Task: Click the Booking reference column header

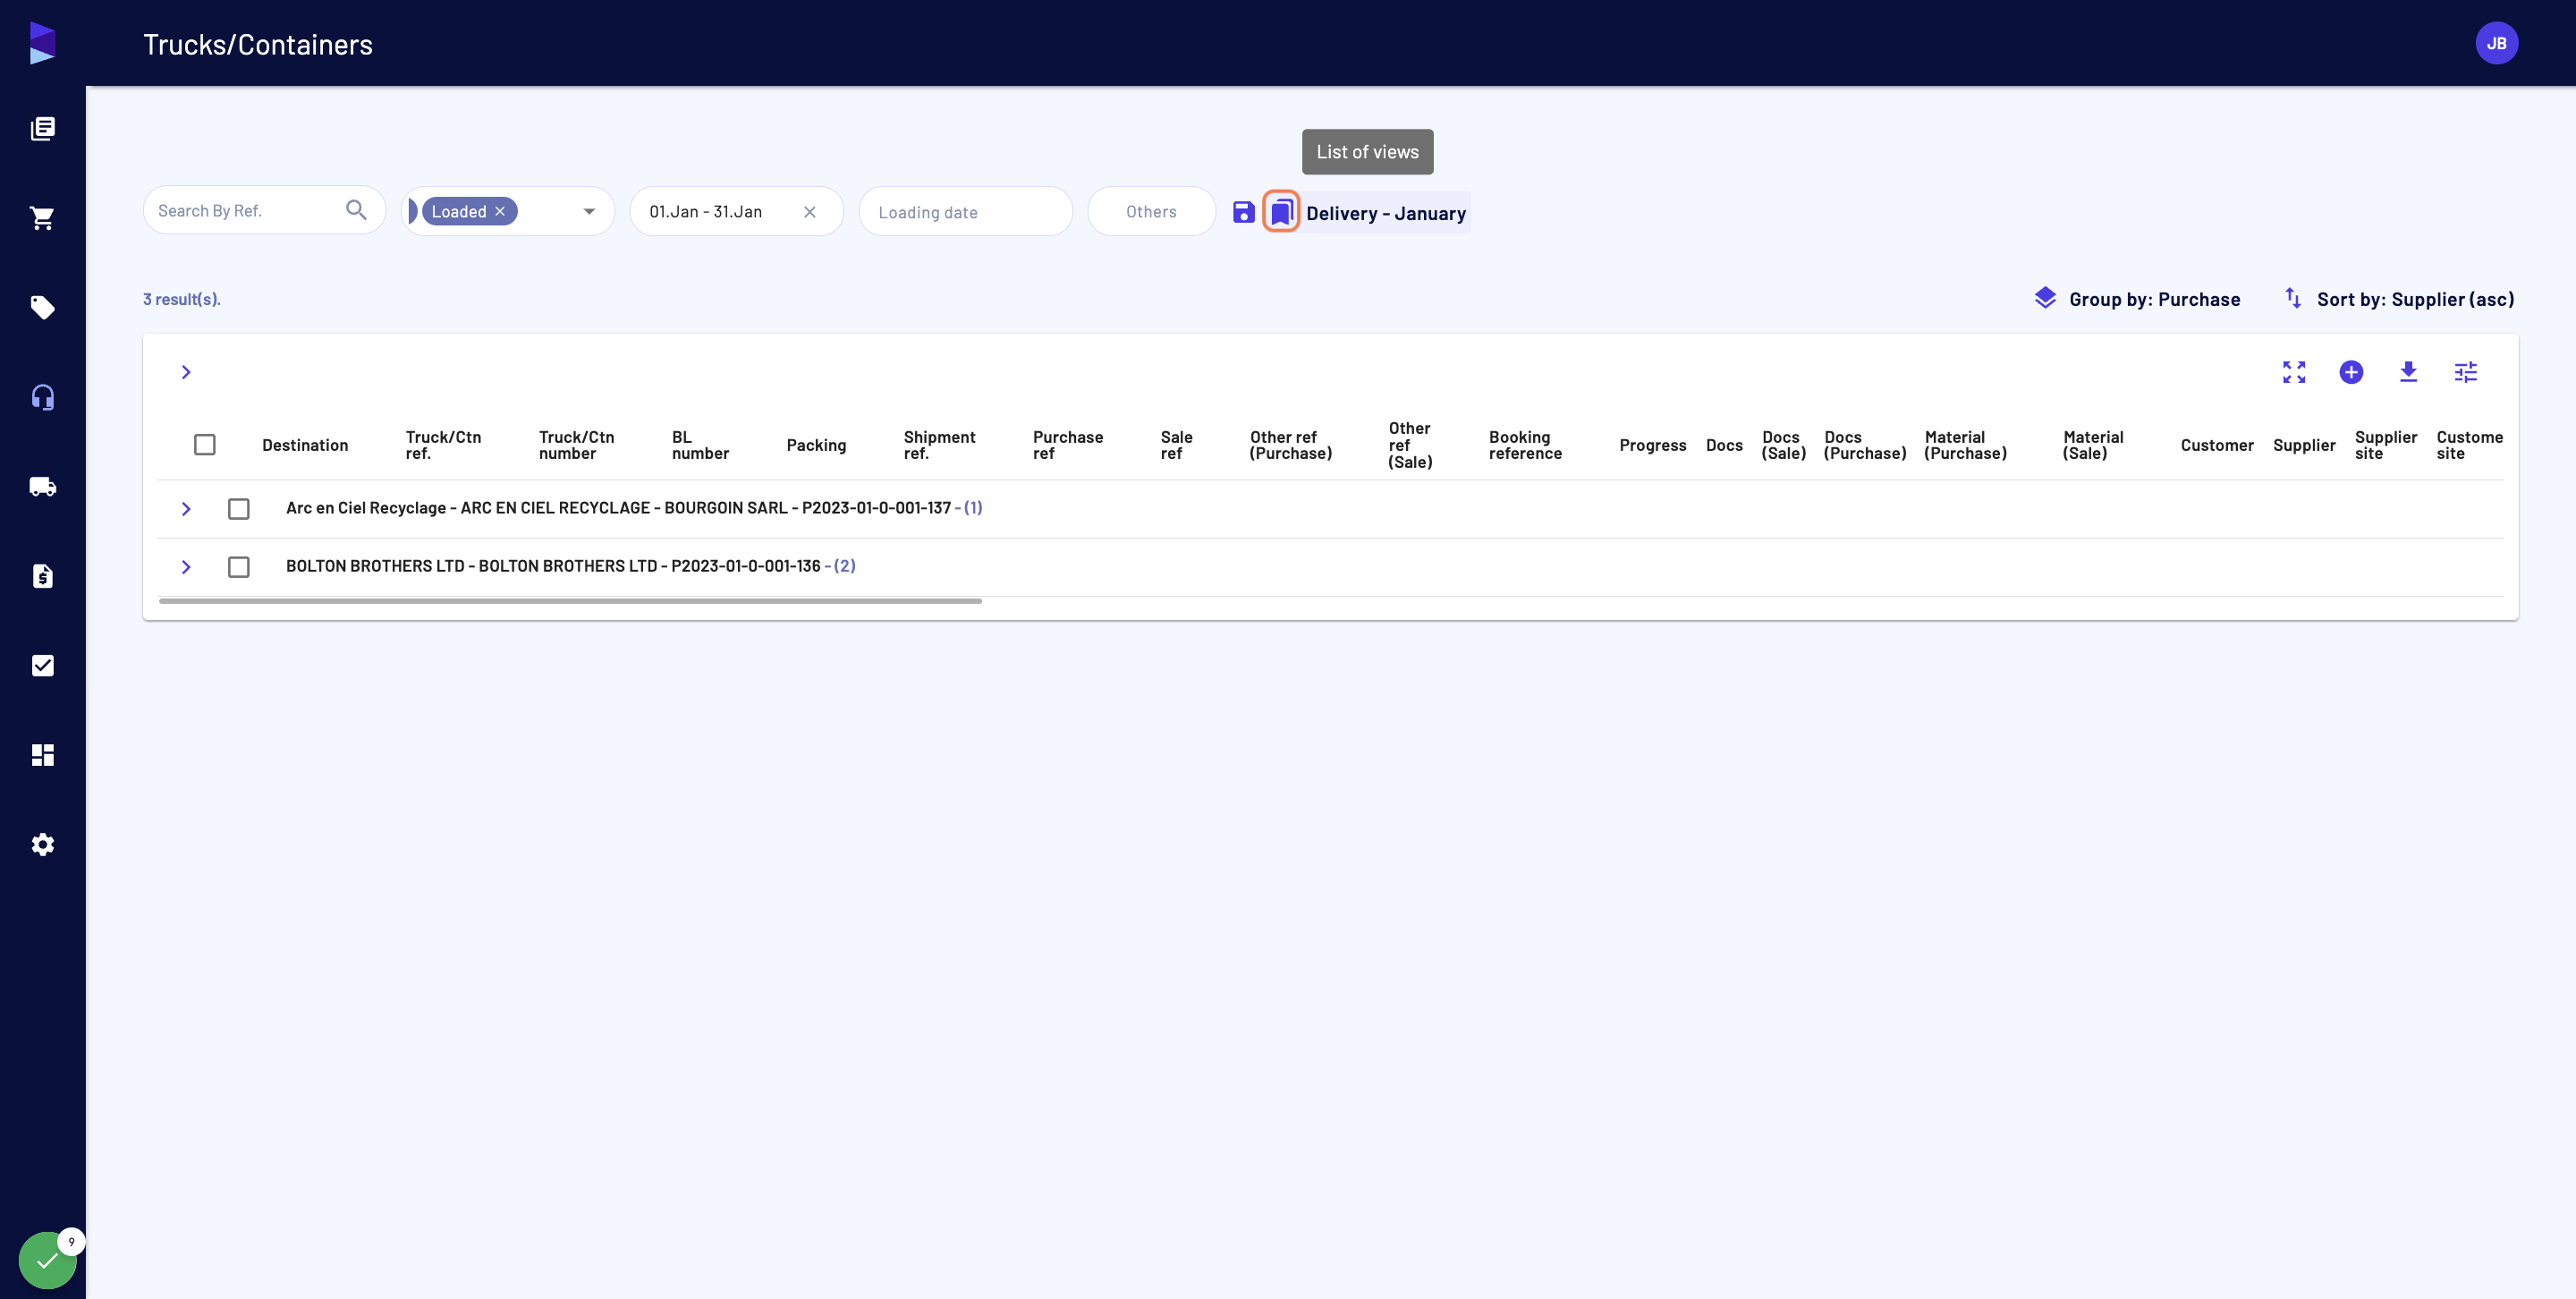Action: pos(1525,445)
